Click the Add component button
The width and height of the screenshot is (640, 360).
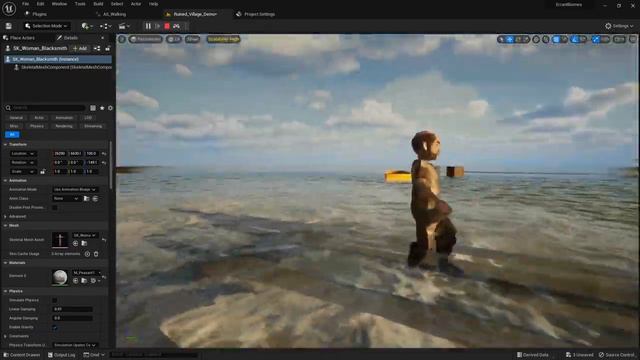[80, 49]
